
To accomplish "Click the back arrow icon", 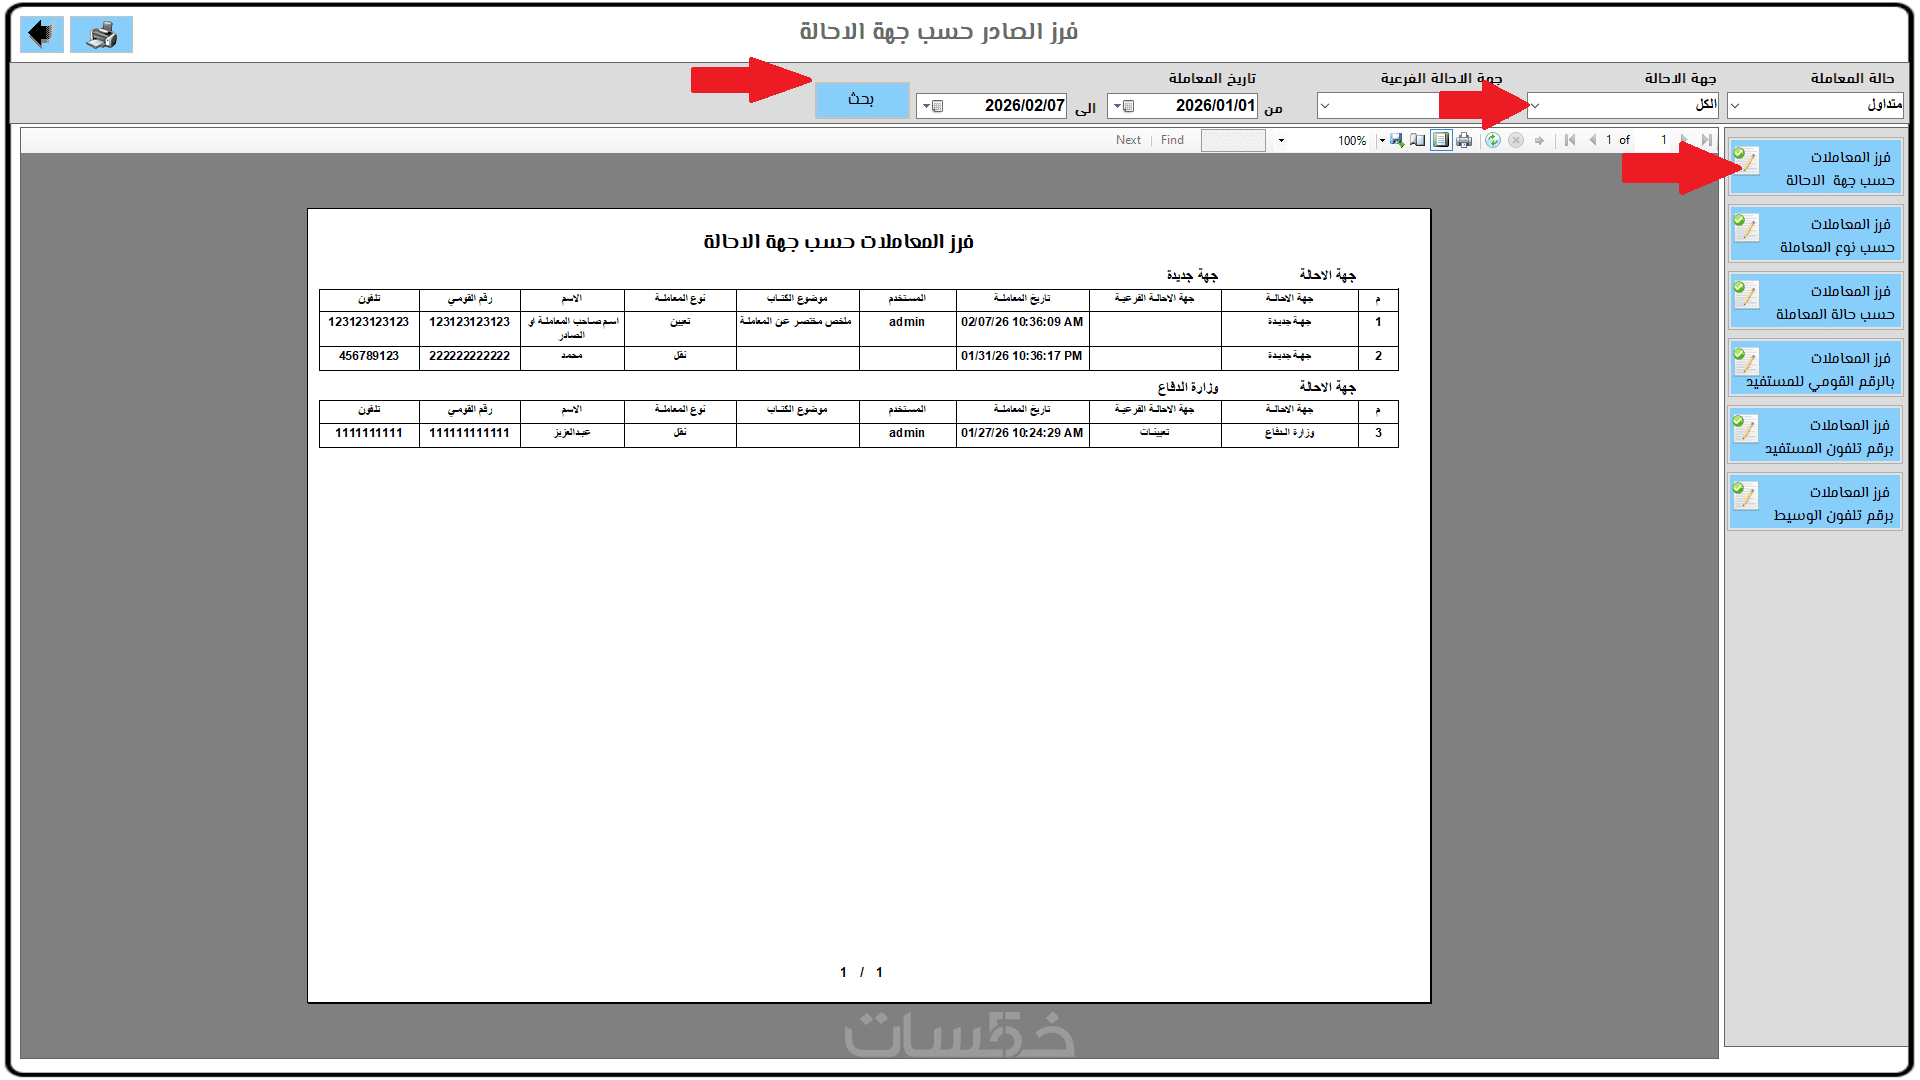I will coord(41,34).
